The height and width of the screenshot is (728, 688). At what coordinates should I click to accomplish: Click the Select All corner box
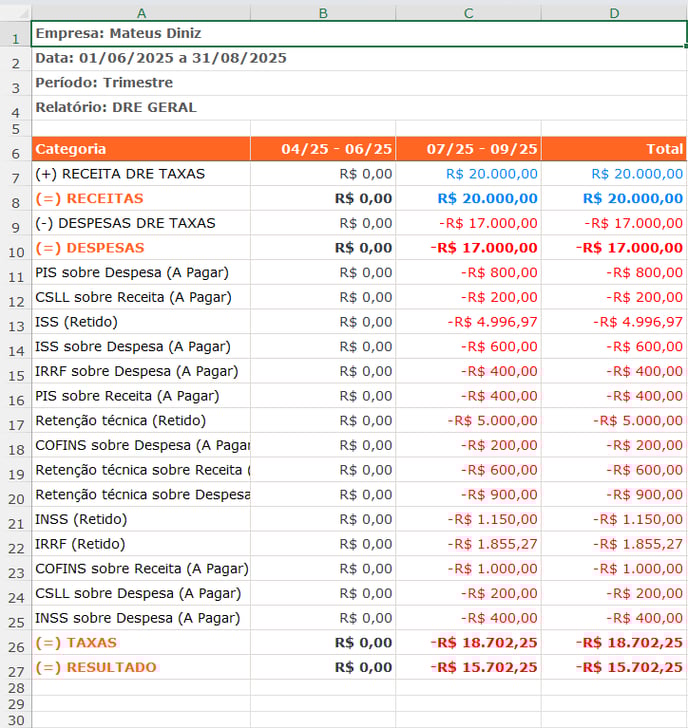(15, 13)
